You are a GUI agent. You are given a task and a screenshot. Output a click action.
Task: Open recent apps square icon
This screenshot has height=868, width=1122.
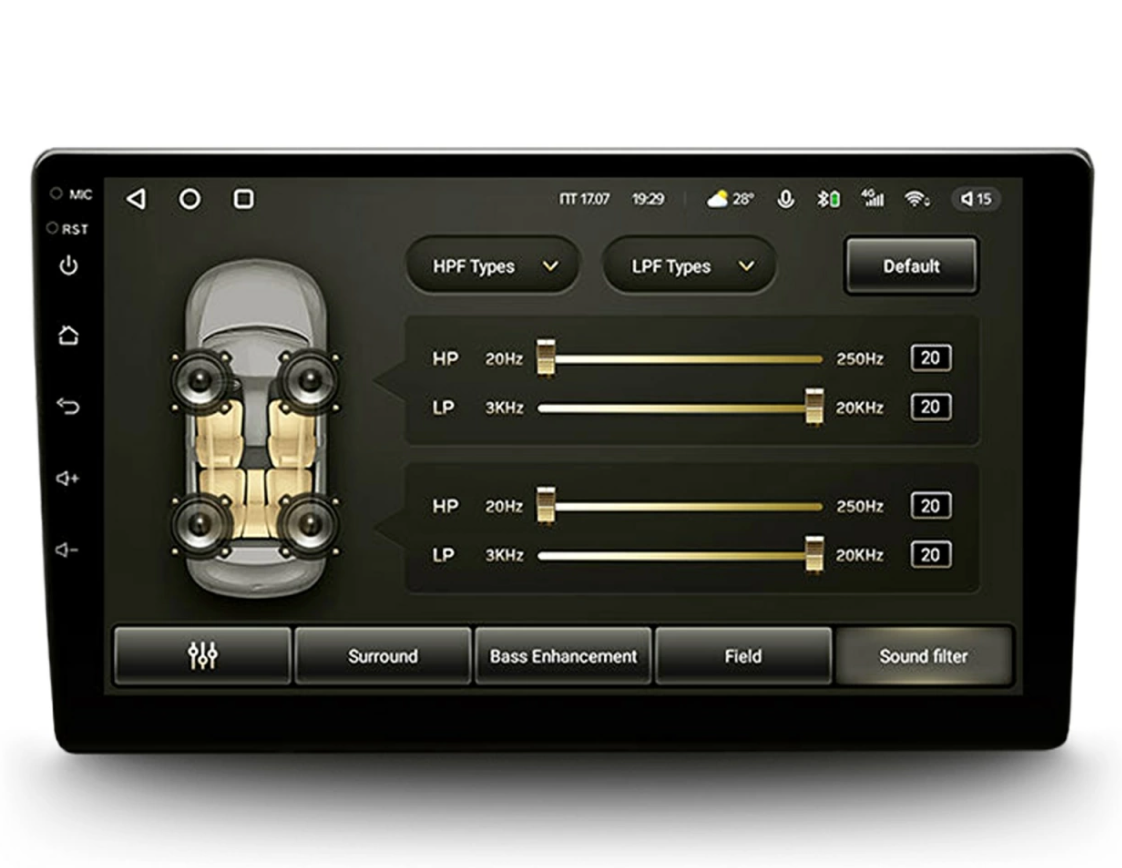click(x=244, y=199)
